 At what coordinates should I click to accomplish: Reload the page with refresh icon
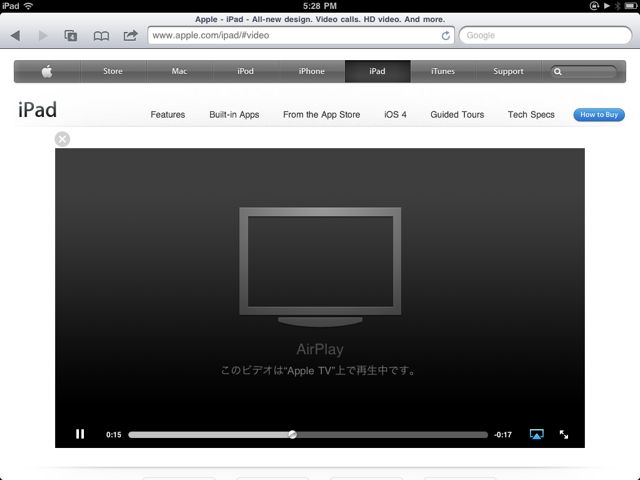[446, 36]
